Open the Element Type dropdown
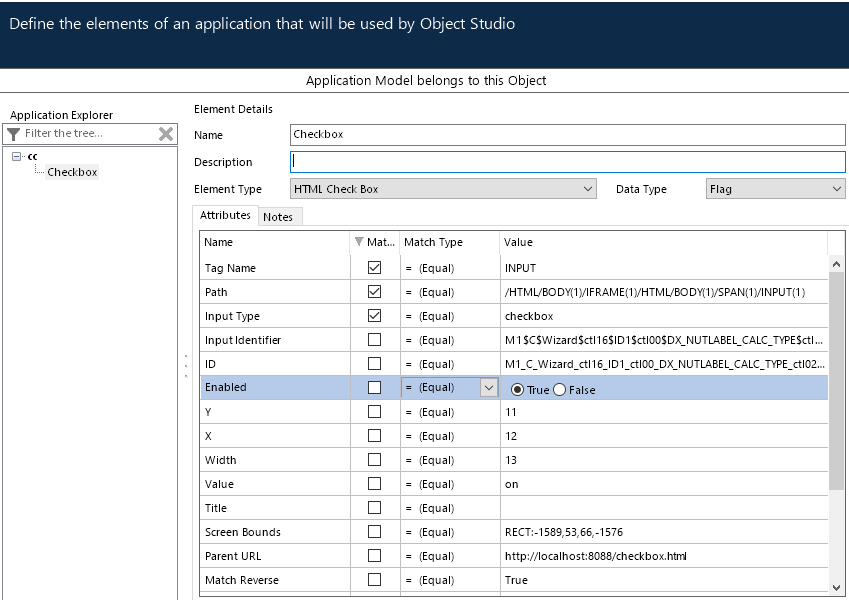This screenshot has height=600, width=849. click(x=443, y=189)
